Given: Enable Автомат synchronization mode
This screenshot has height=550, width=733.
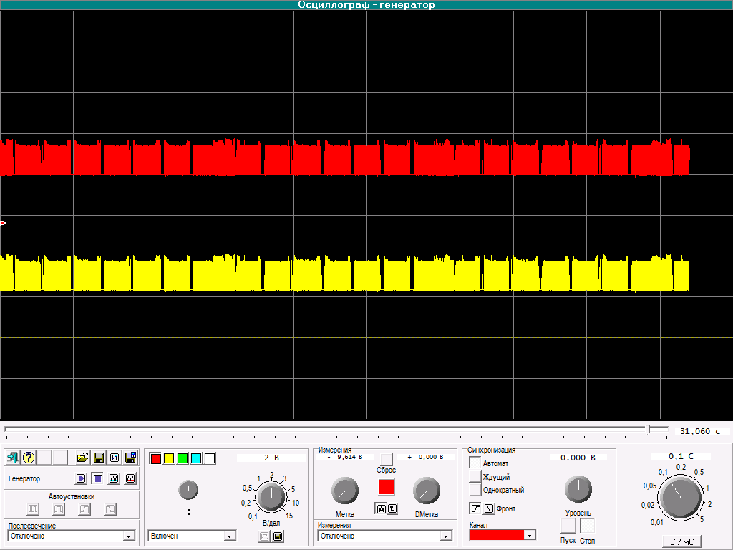Looking at the screenshot, I should point(475,464).
